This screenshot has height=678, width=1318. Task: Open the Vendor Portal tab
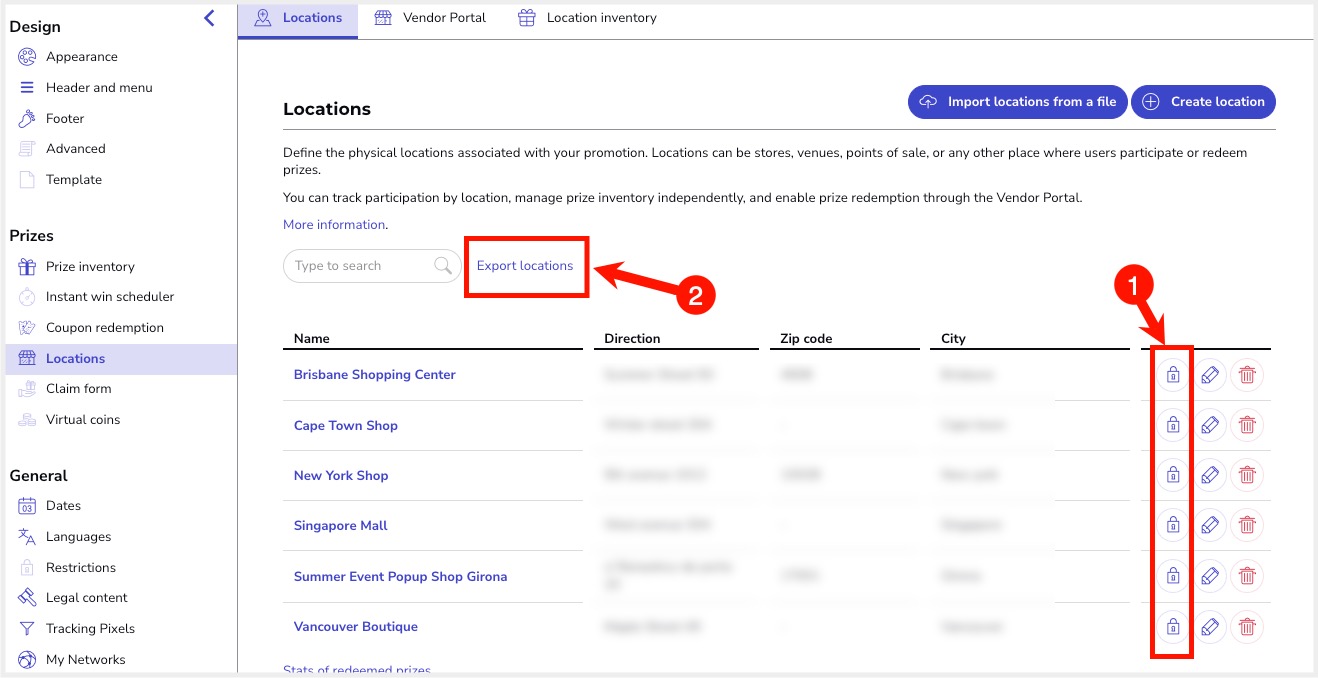click(430, 18)
